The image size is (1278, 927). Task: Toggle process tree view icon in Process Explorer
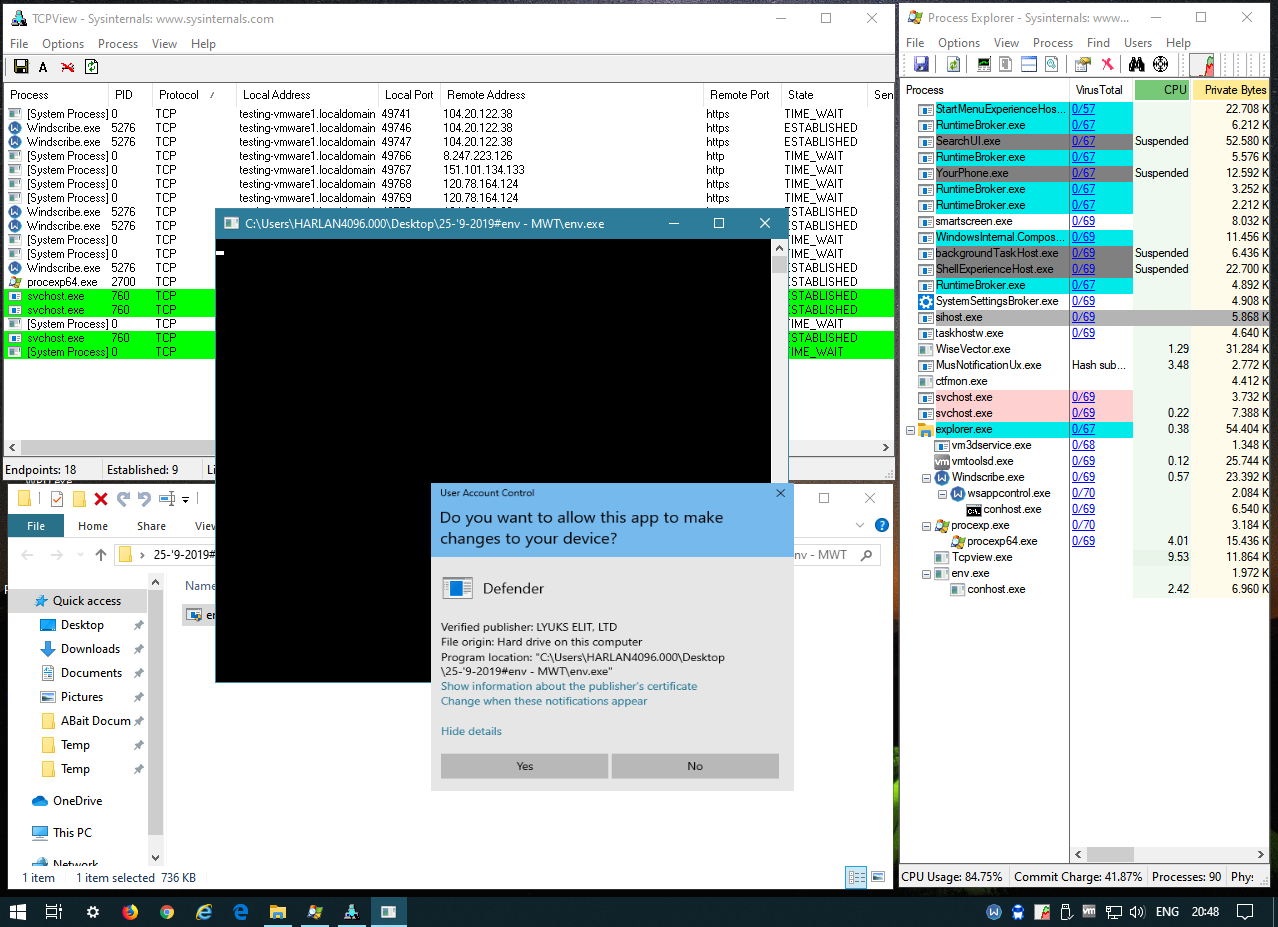[1005, 64]
